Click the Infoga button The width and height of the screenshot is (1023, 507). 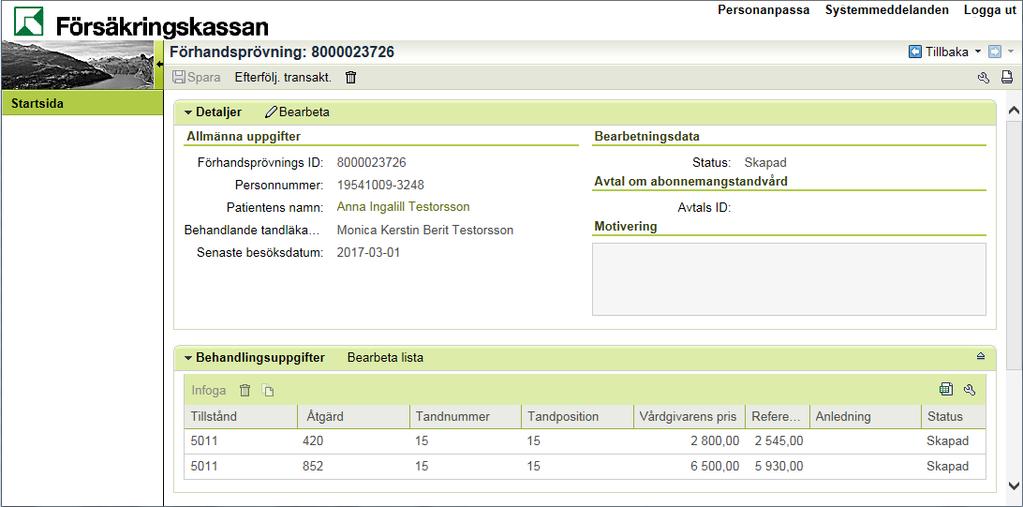point(209,390)
